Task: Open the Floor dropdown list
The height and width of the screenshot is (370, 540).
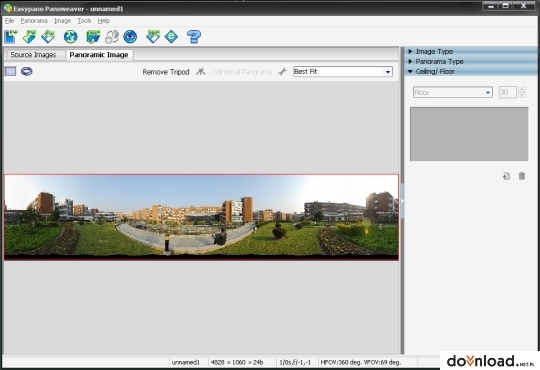Action: 453,92
